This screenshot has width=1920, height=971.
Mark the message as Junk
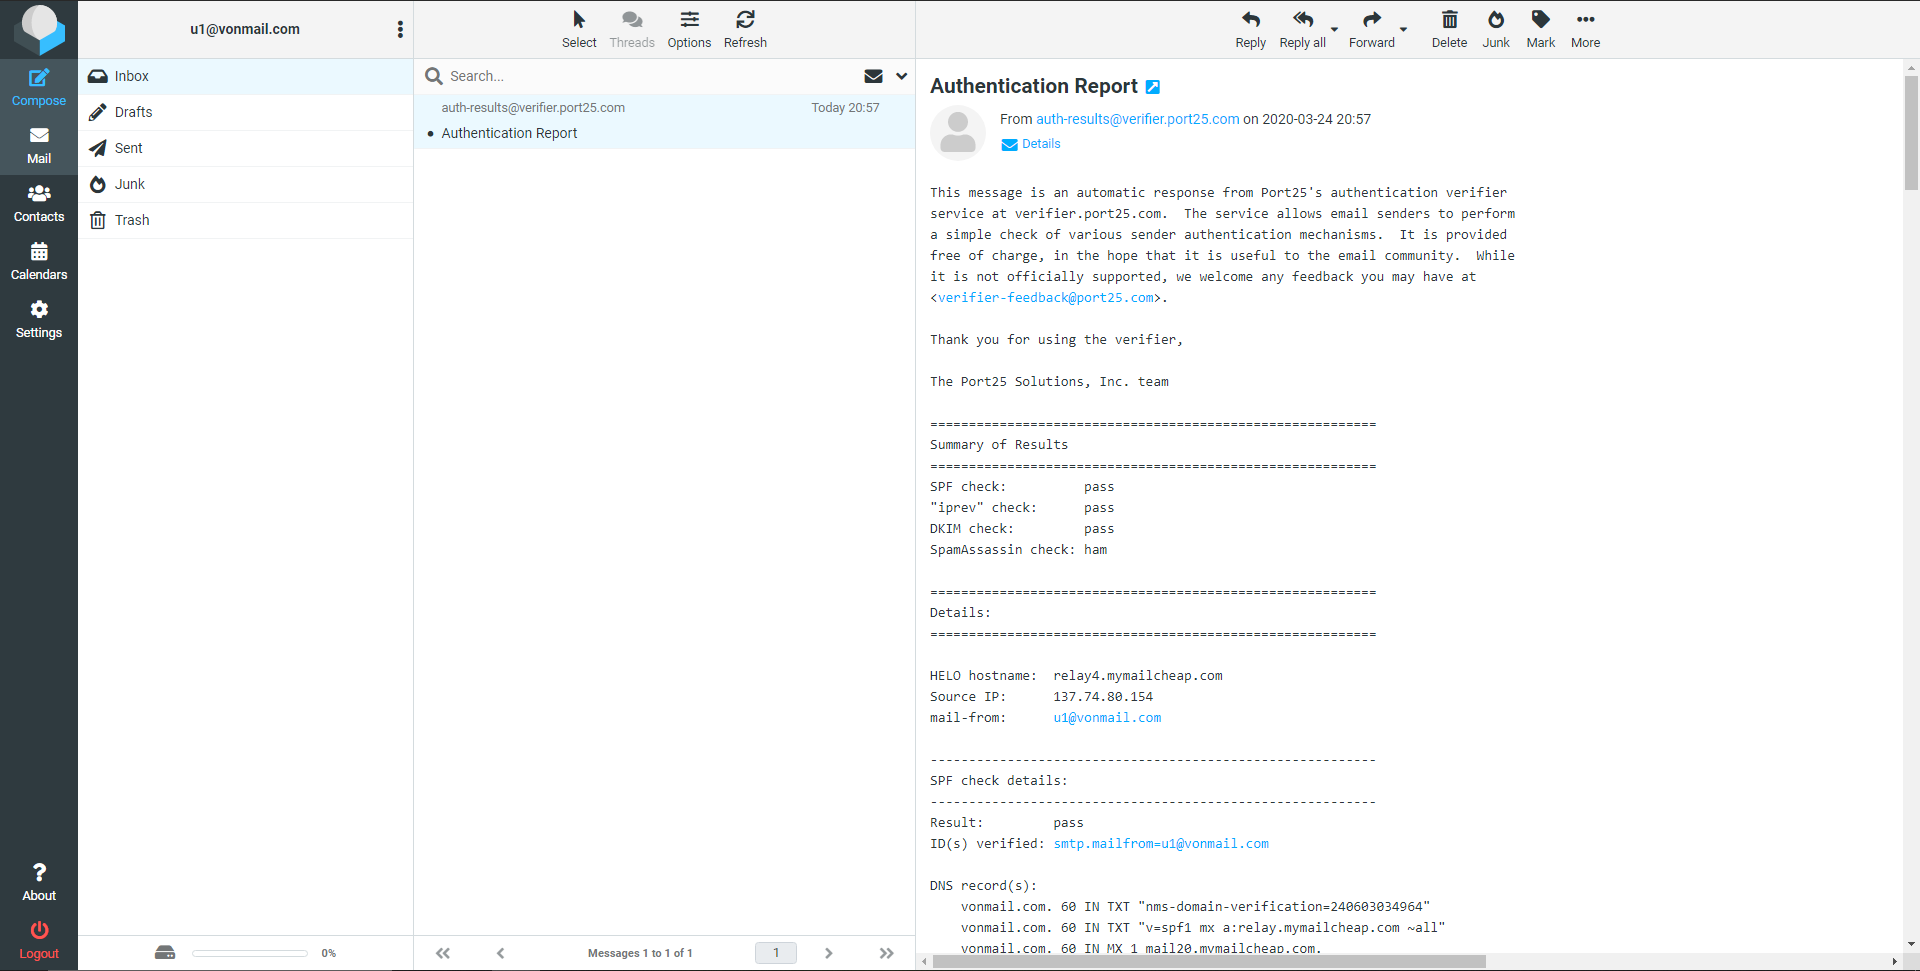click(x=1496, y=29)
